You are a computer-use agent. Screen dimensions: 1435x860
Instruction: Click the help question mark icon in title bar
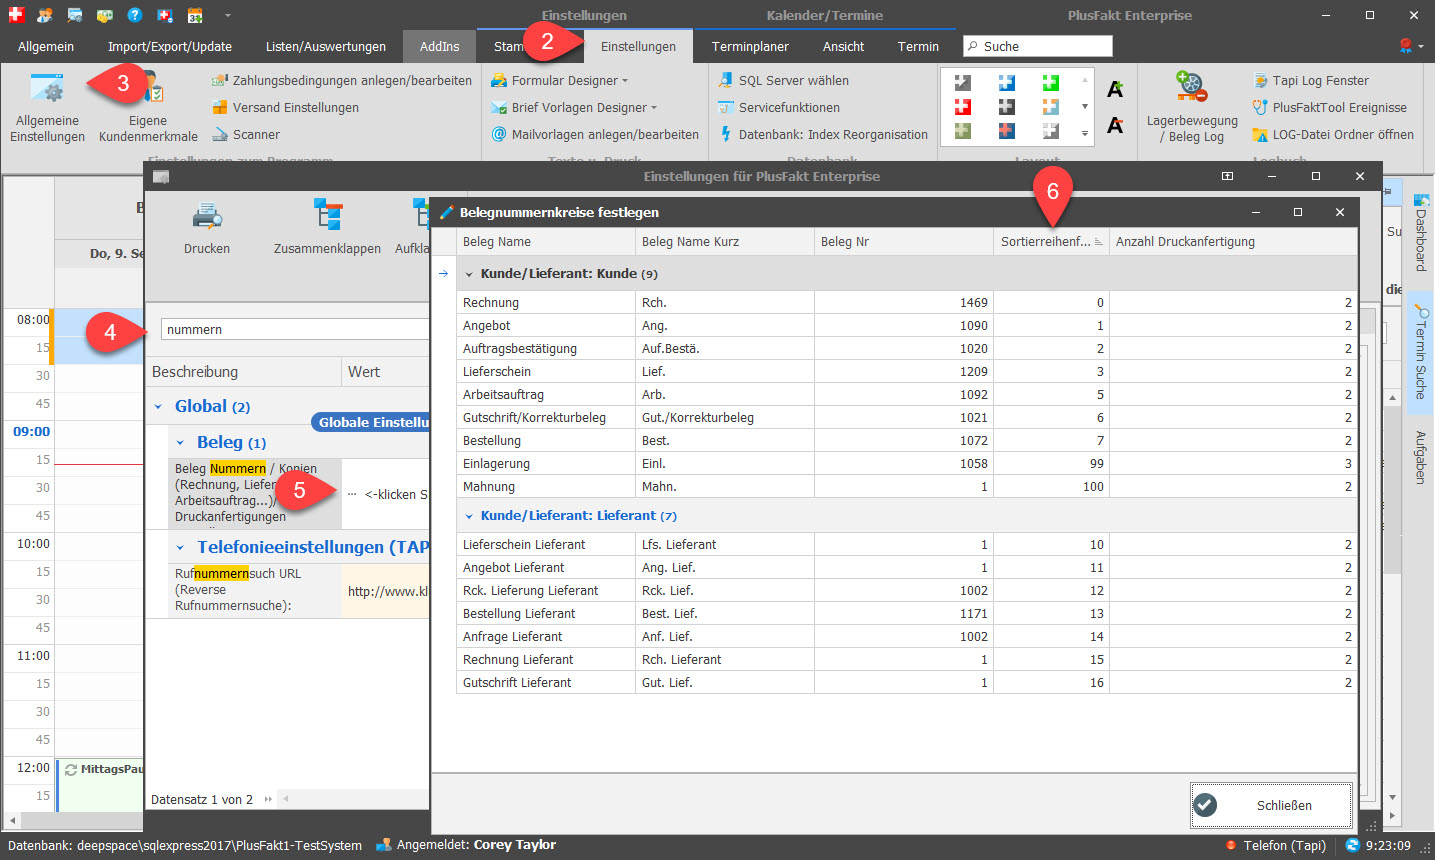click(135, 15)
